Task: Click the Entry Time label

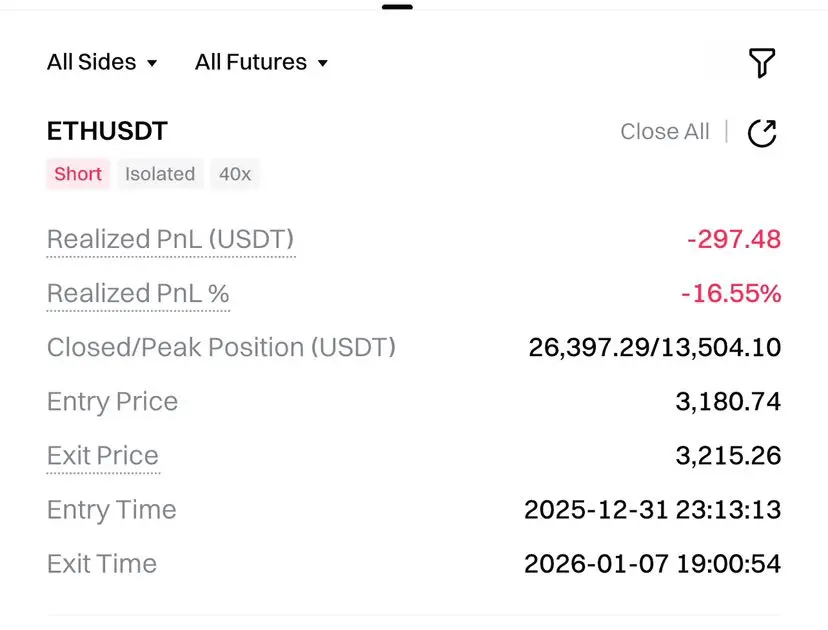Action: point(112,510)
